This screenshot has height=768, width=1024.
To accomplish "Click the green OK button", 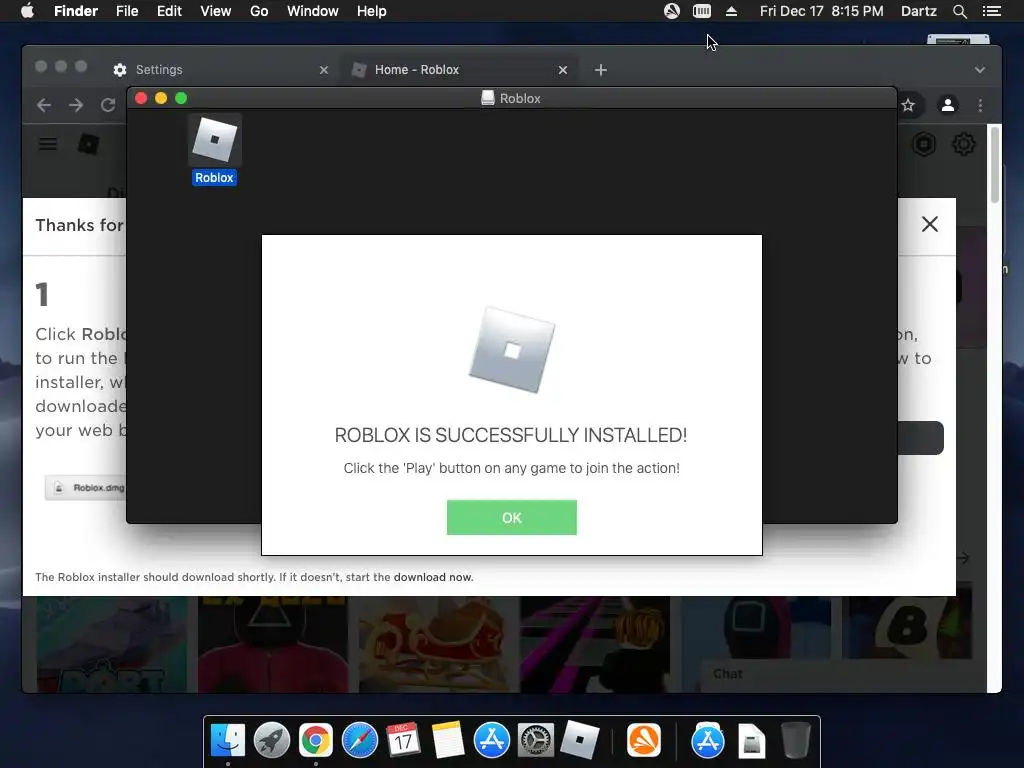I will pos(511,517).
